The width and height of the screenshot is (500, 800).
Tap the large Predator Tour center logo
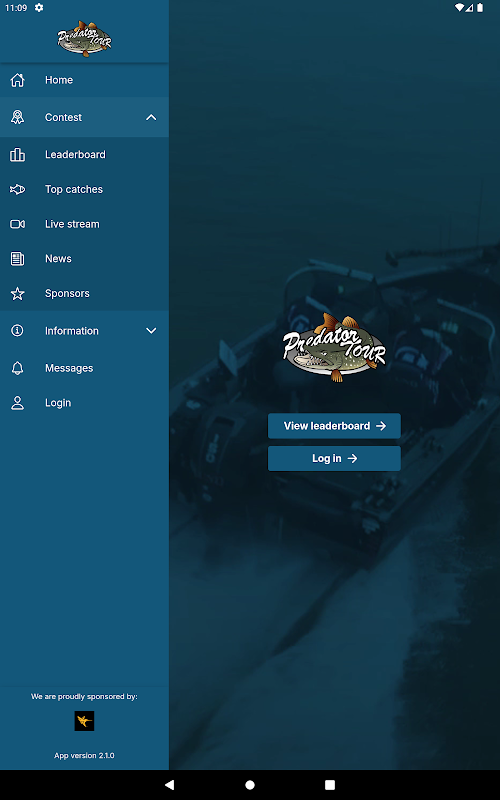tap(334, 347)
